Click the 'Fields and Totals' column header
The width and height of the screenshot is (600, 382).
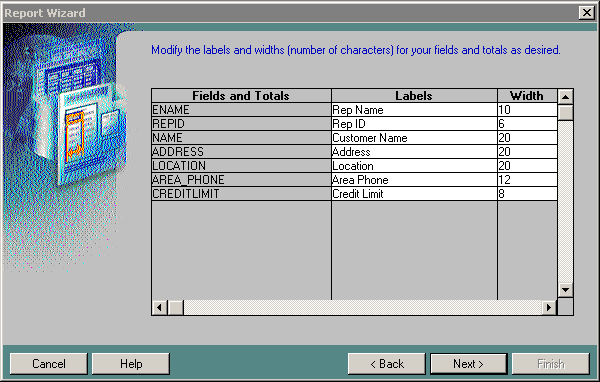click(241, 96)
